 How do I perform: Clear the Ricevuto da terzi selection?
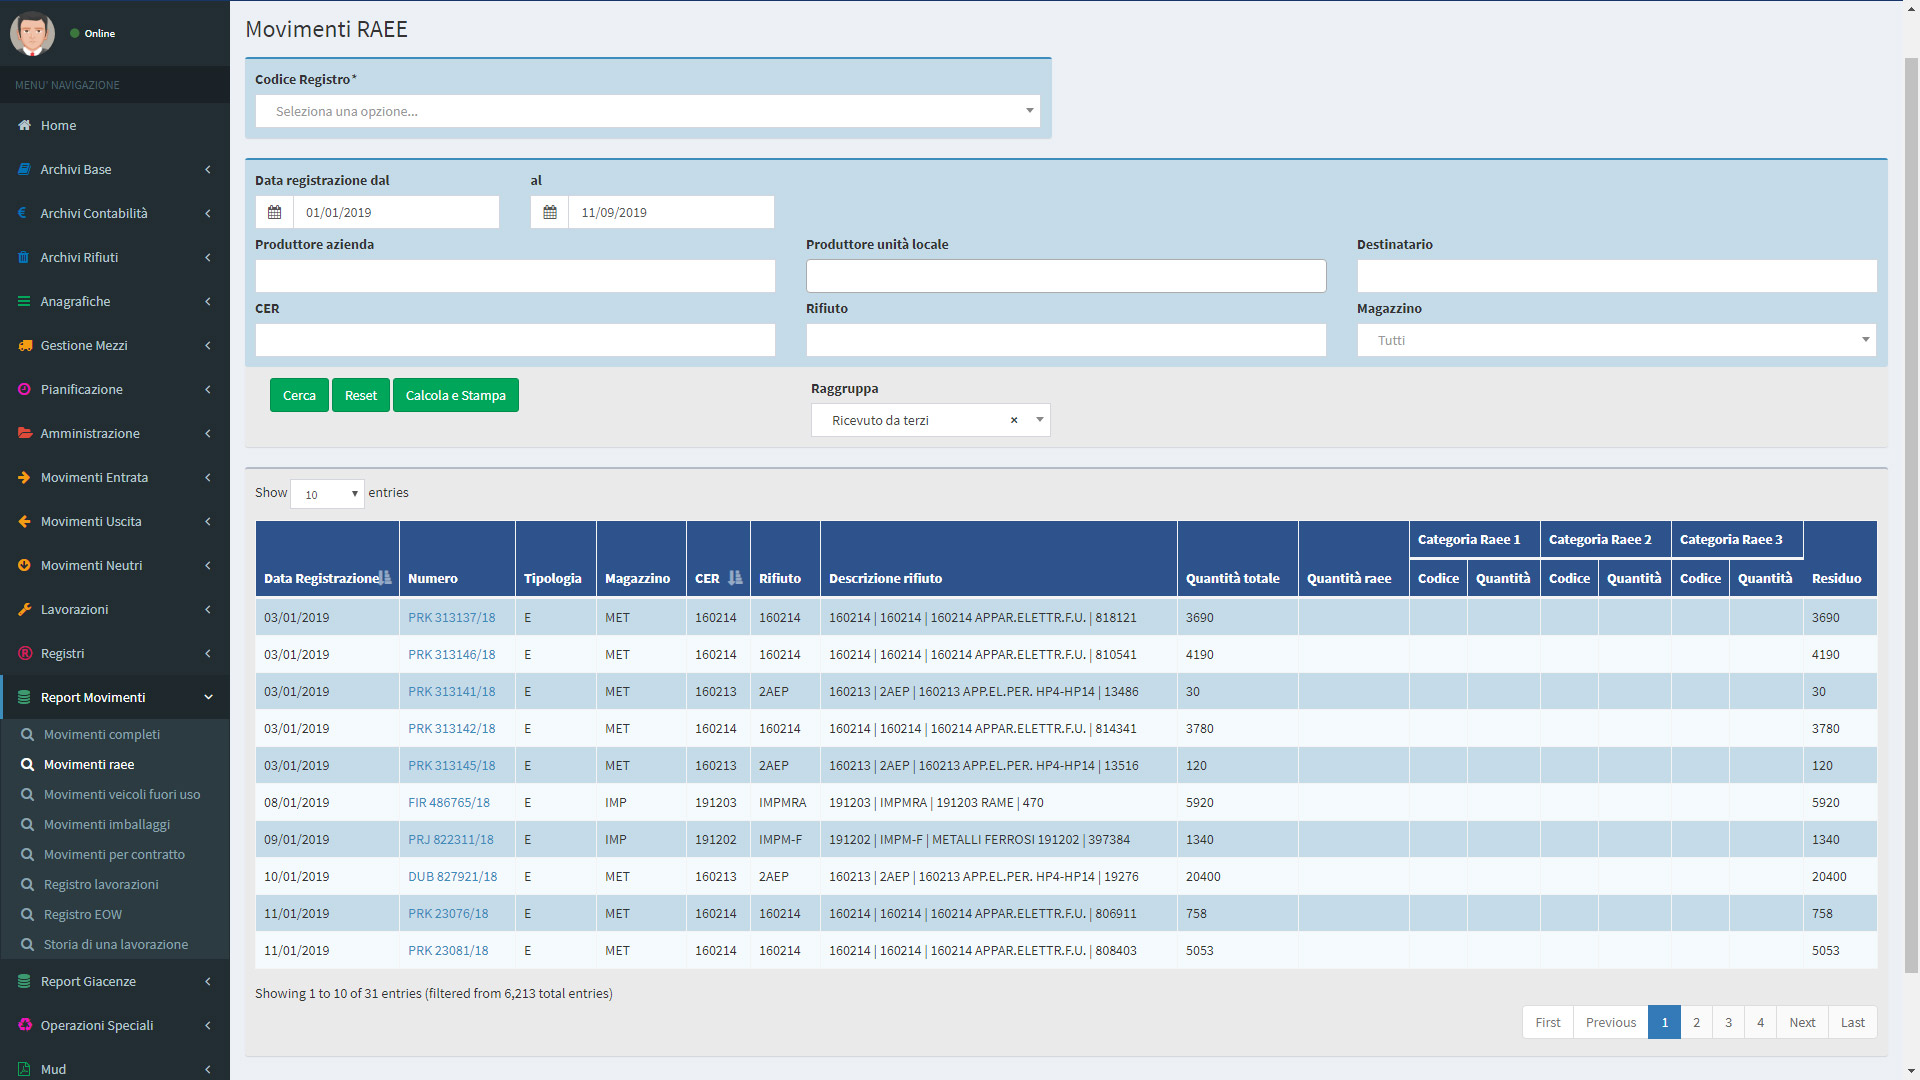[x=1014, y=420]
